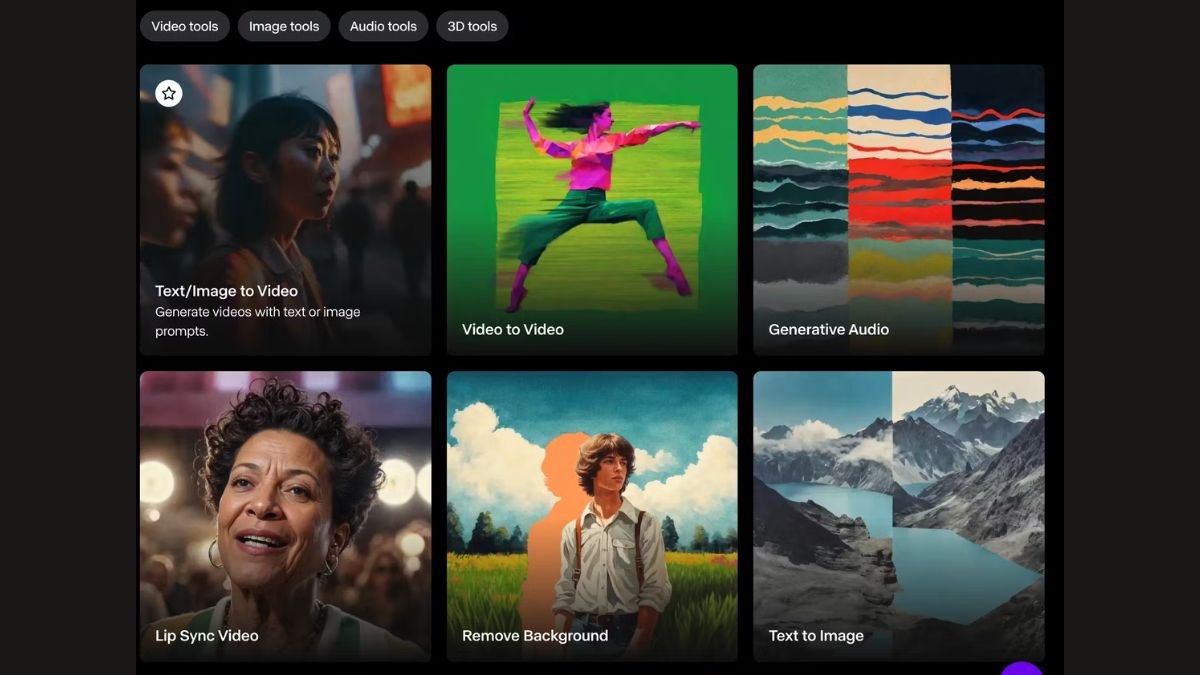Click the 'Generate videos with text or image prompts.' description

(257, 321)
